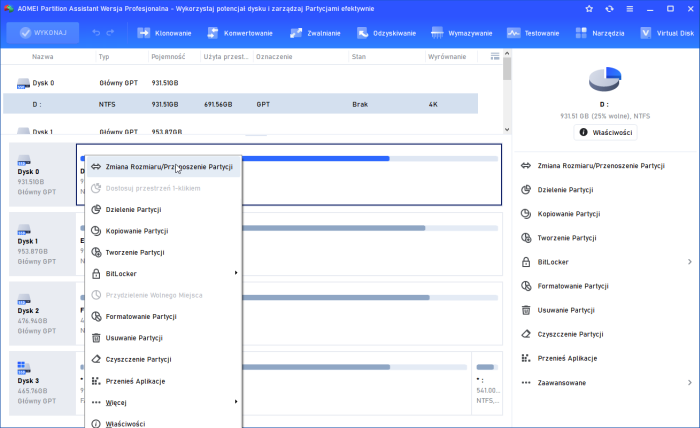Viewport: 700px width, 428px height.
Task: Click the undo arrow in toolbar
Action: (x=96, y=32)
